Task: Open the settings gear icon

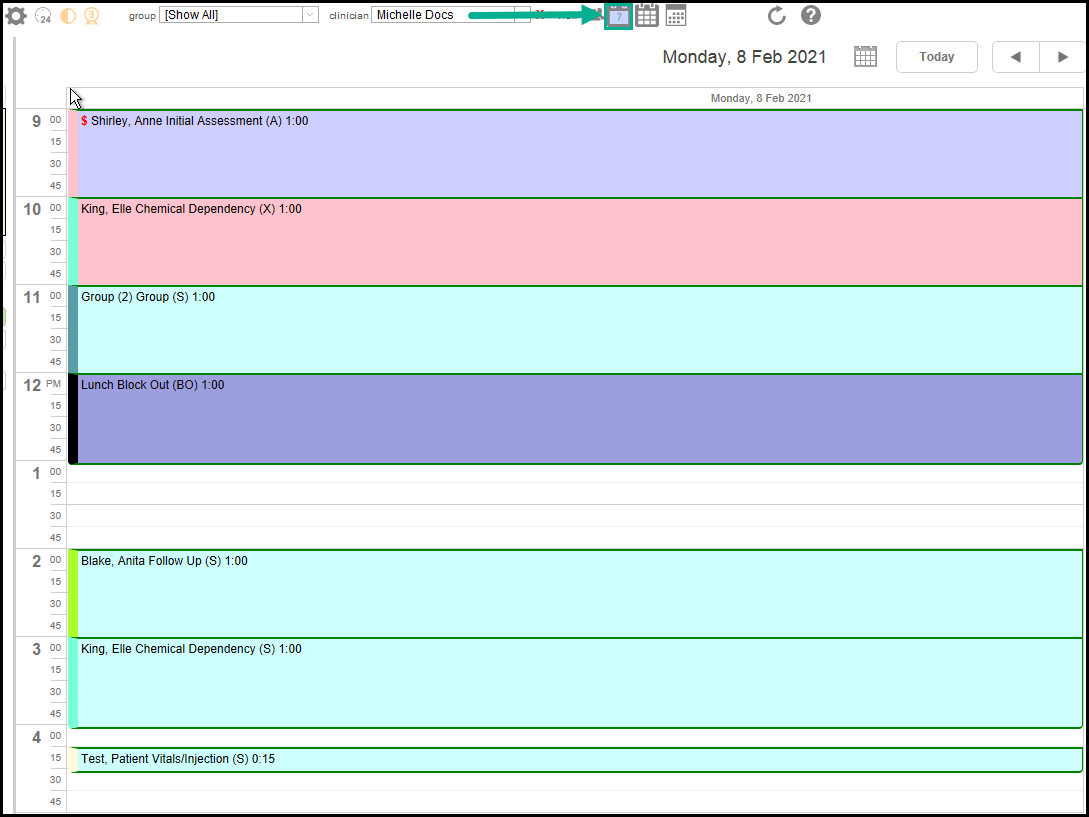Action: (16, 16)
